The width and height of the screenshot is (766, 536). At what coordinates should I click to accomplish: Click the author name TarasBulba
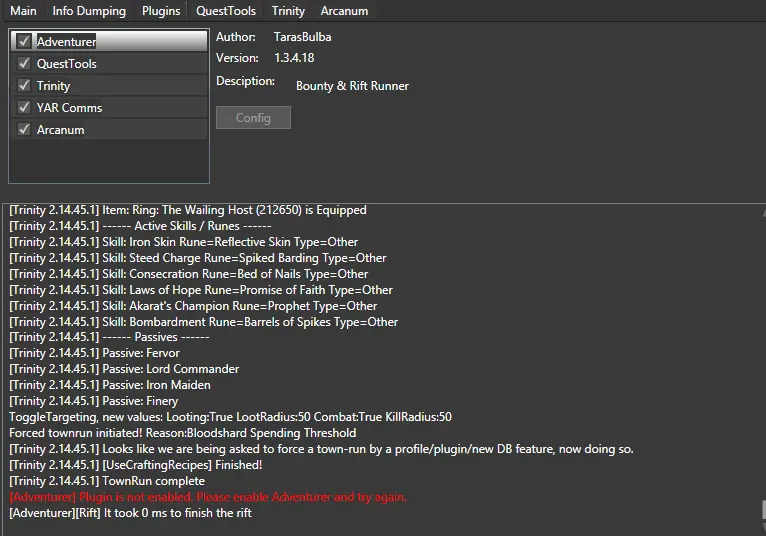(x=302, y=37)
